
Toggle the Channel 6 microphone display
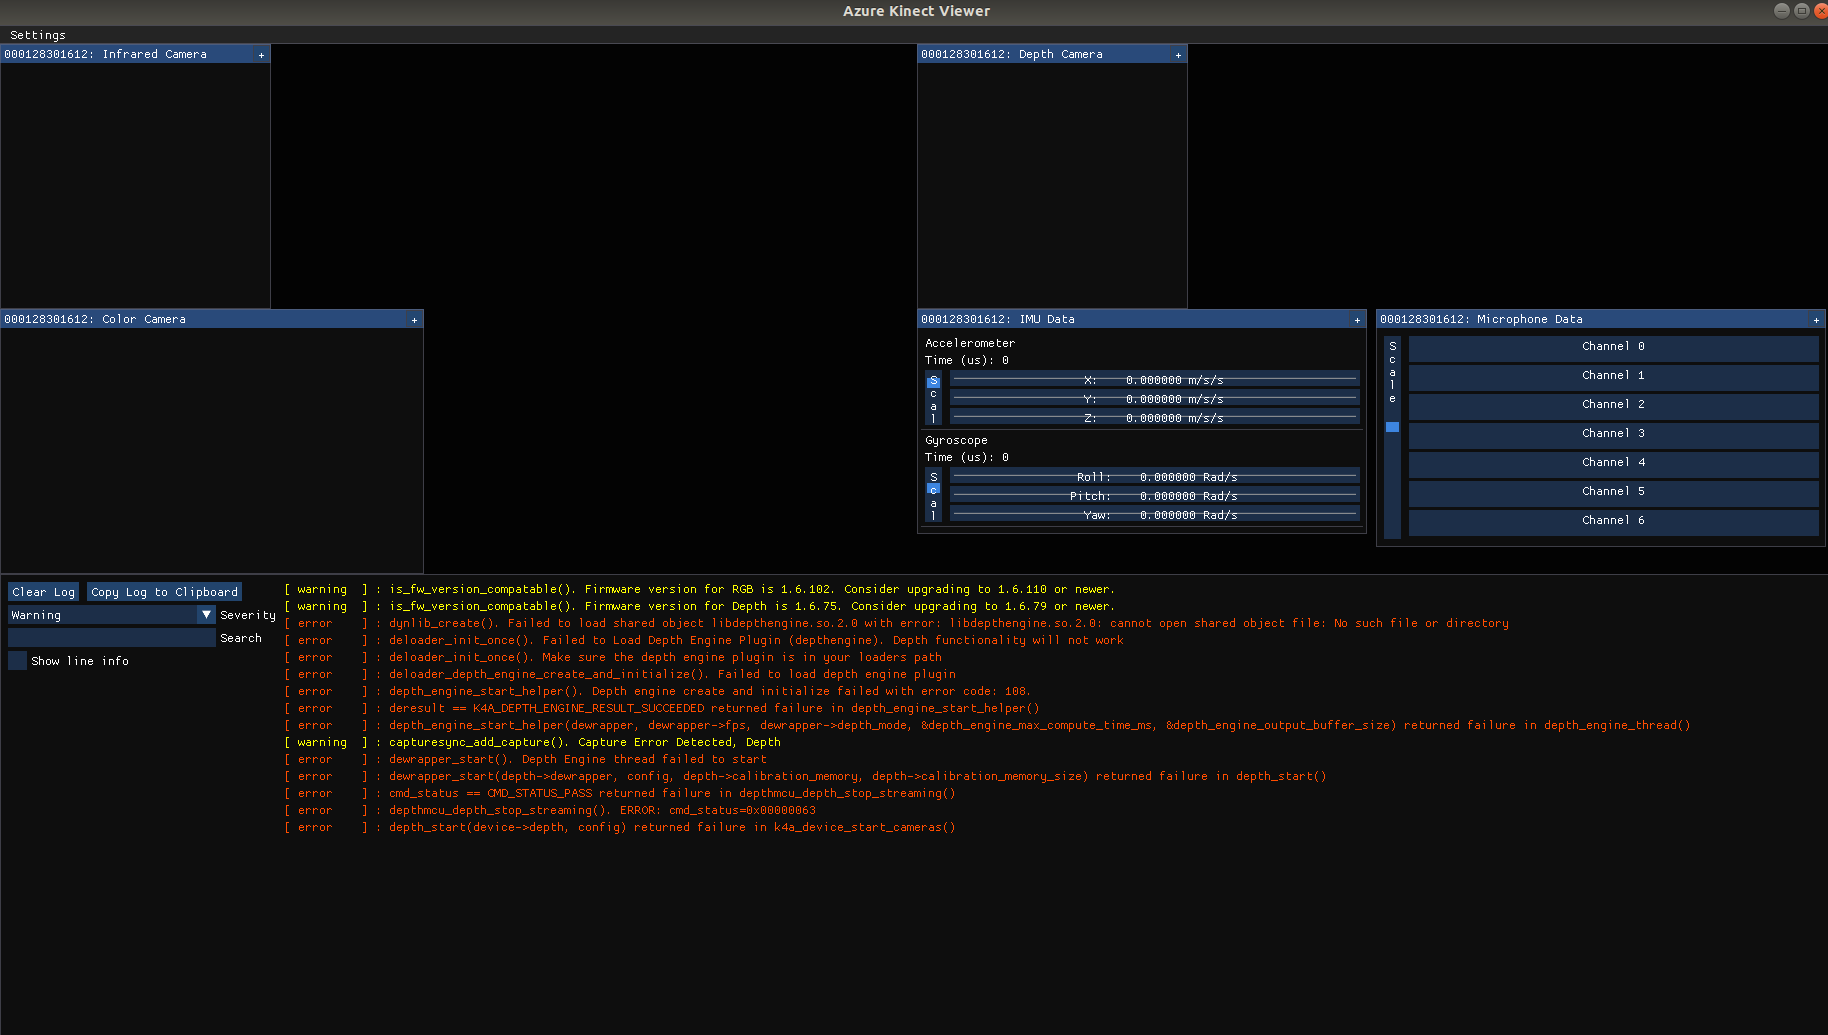point(1613,521)
